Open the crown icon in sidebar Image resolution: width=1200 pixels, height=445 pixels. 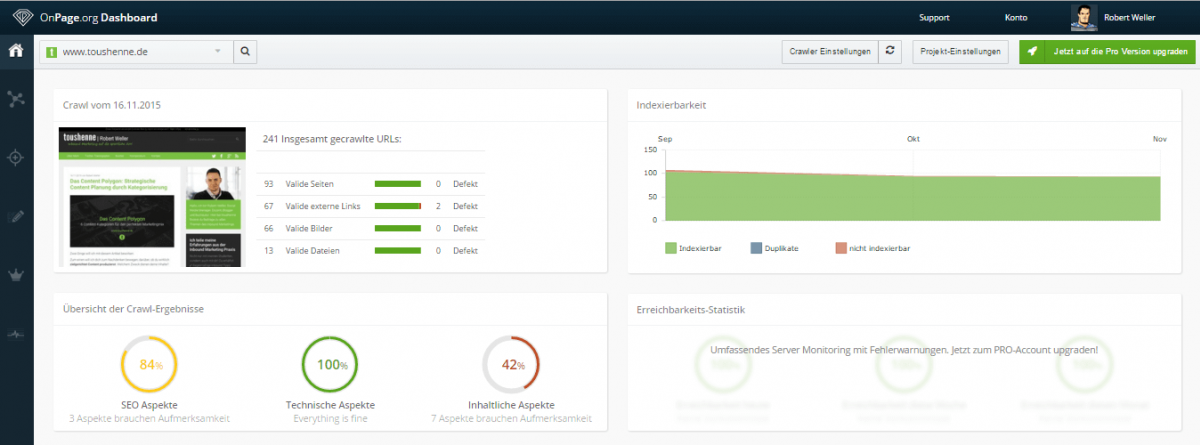(16, 275)
